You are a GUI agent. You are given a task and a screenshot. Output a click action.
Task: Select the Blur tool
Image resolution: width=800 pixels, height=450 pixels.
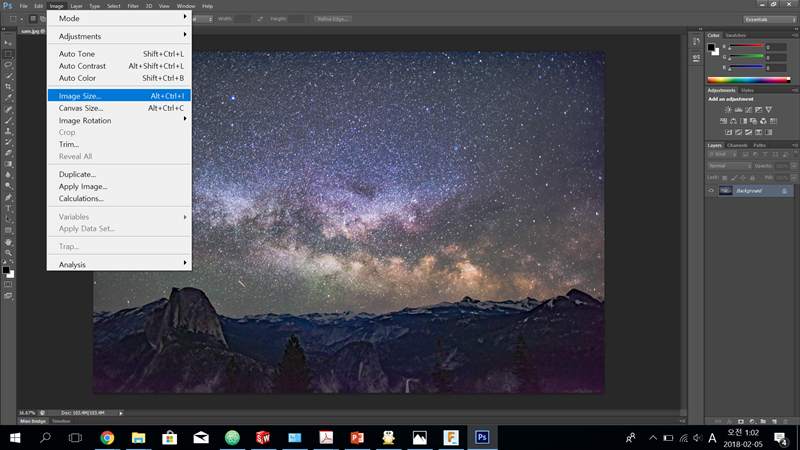8,175
